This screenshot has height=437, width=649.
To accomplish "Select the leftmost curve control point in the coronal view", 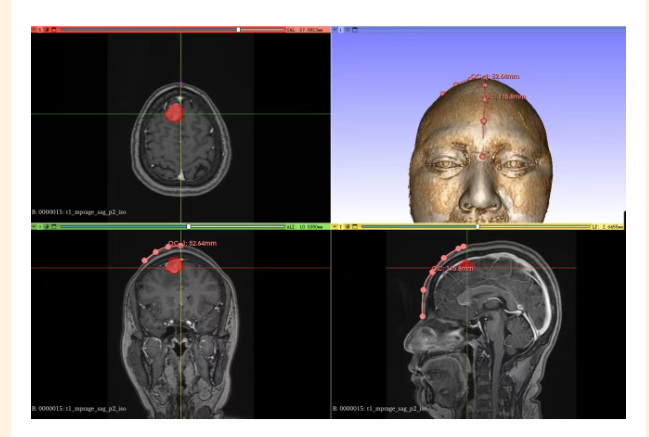I will [144, 260].
